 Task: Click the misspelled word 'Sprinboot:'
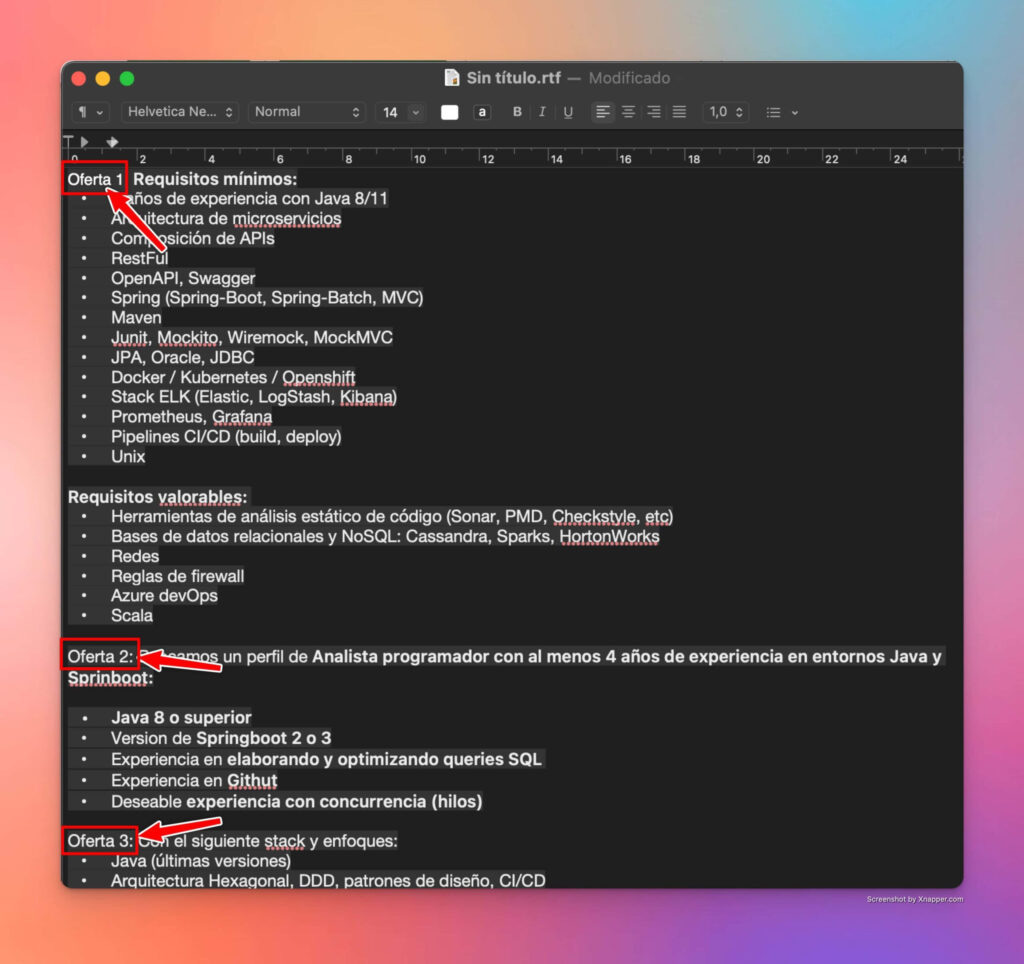110,678
